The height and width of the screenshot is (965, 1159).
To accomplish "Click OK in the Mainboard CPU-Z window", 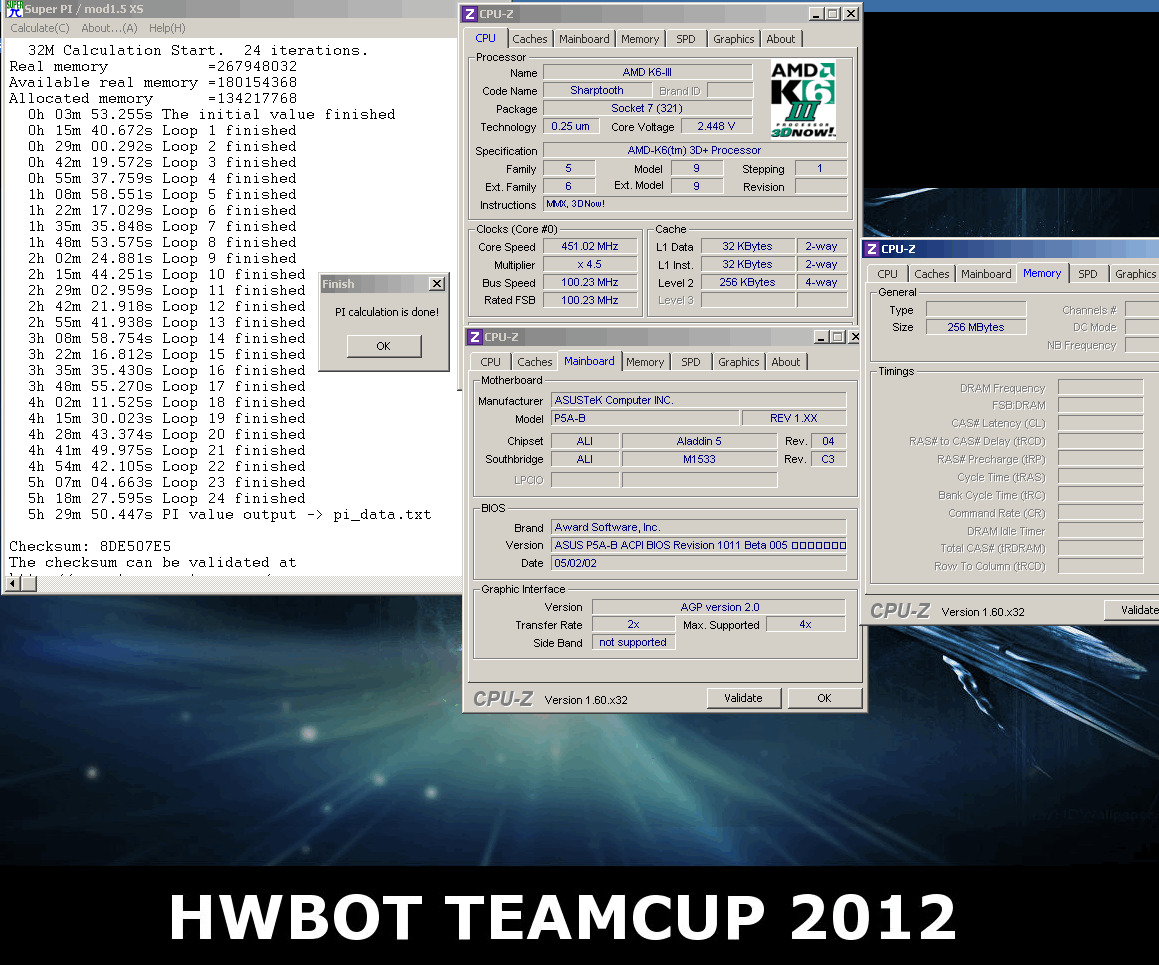I will [x=824, y=698].
